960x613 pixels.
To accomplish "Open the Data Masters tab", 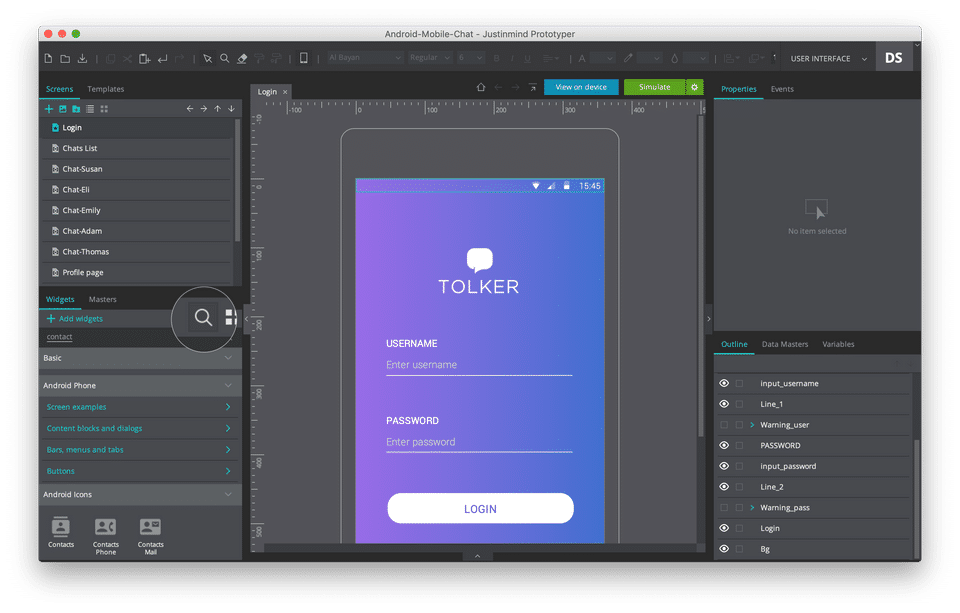I will pyautogui.click(x=784, y=344).
